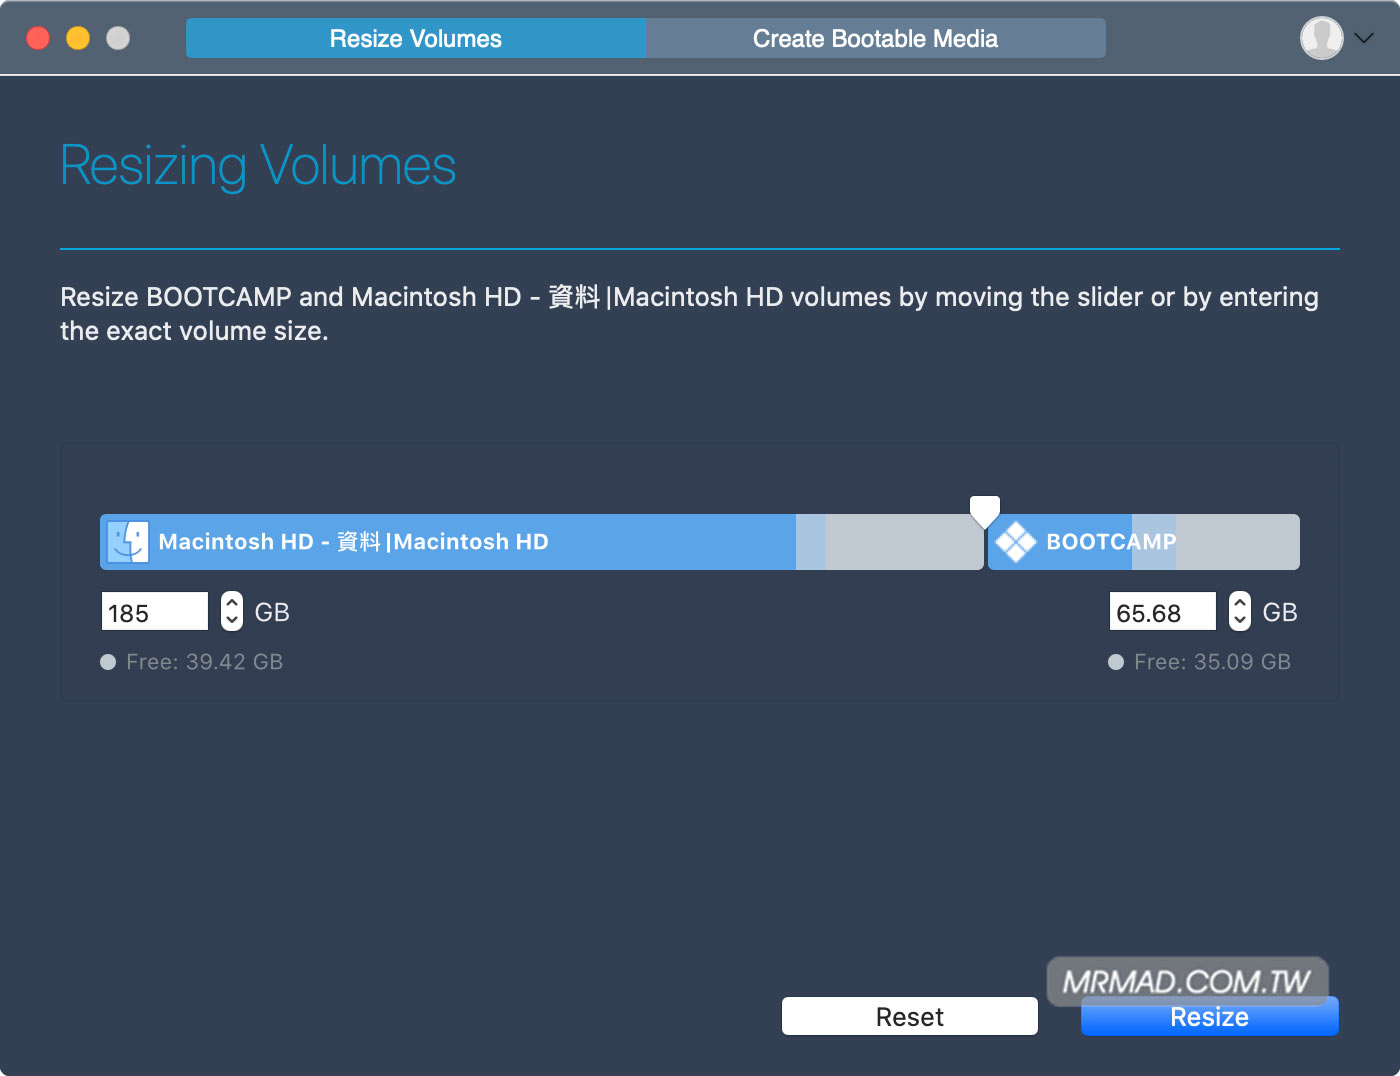Focus the Macintosh HD size field 185

(155, 611)
